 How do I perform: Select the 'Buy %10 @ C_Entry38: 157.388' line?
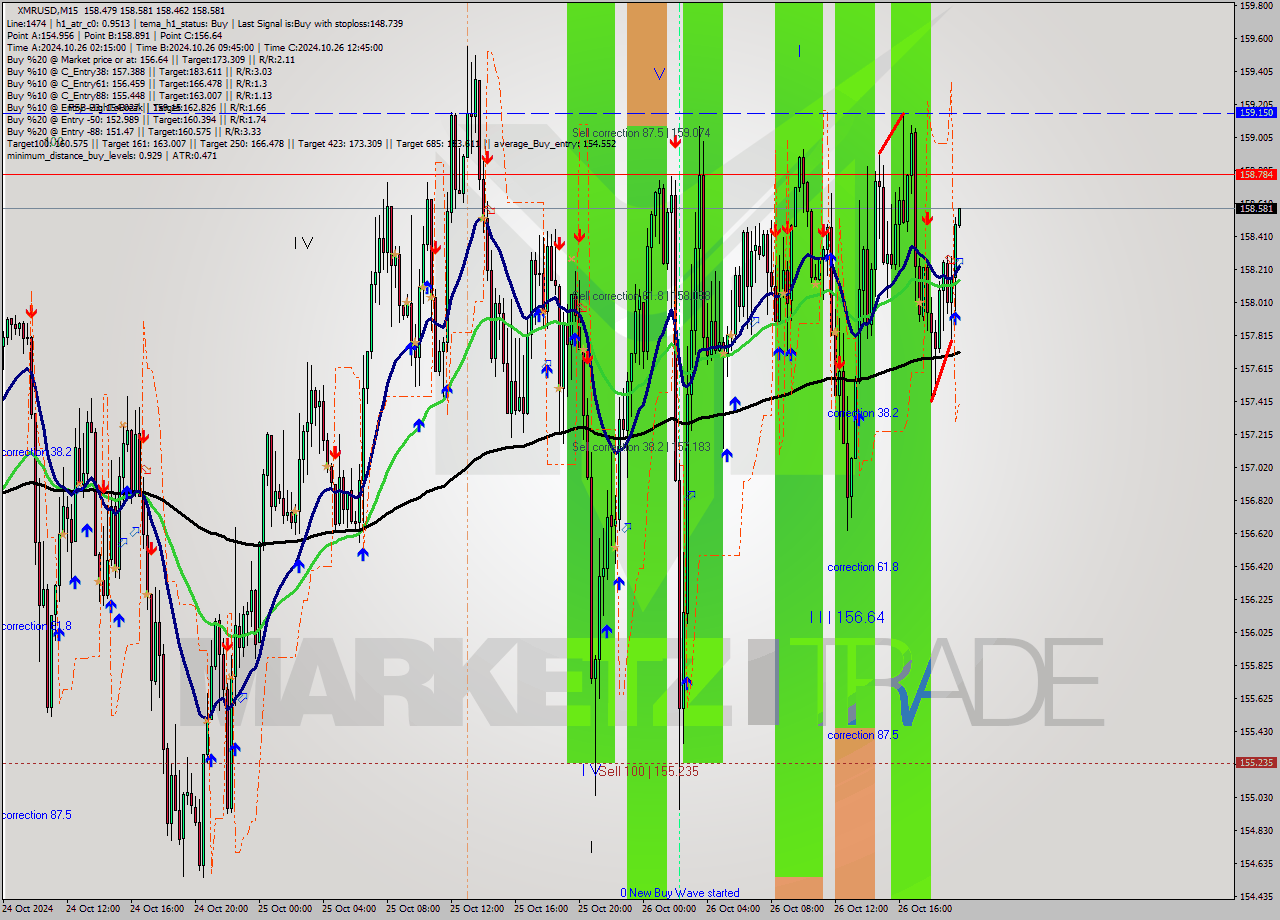click(76, 71)
